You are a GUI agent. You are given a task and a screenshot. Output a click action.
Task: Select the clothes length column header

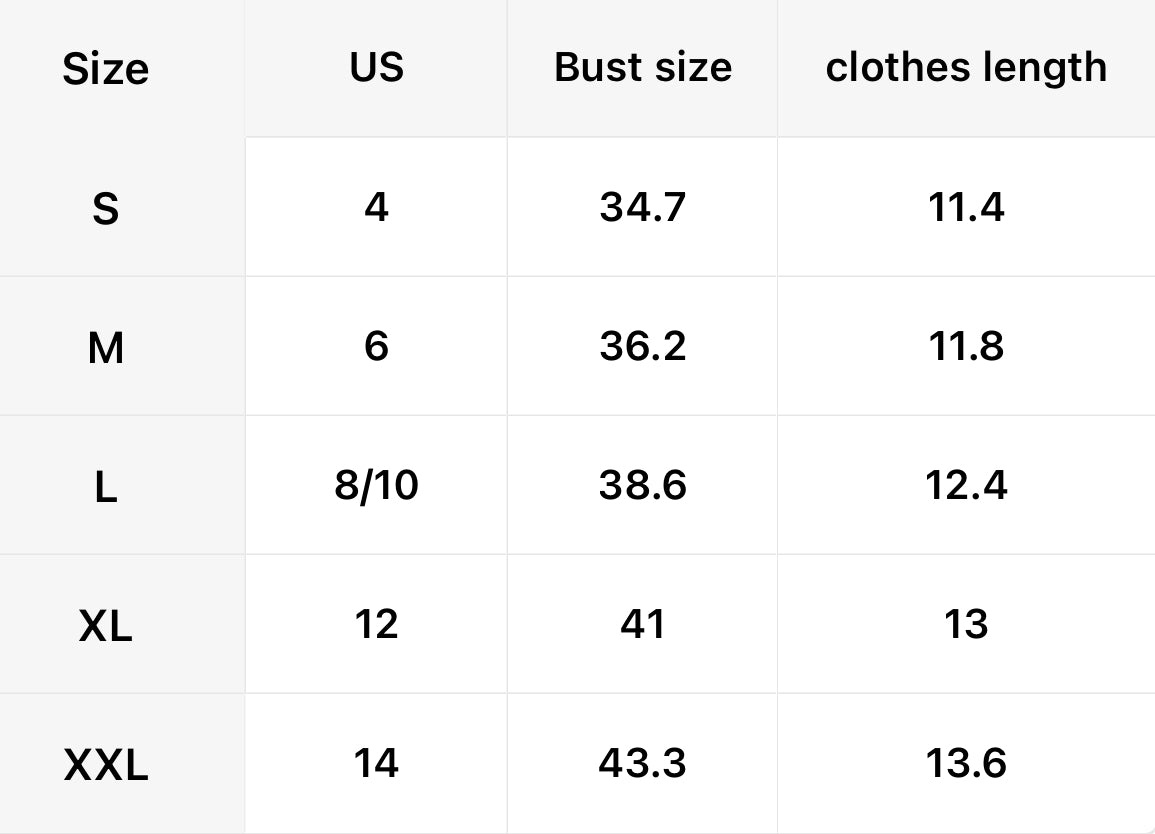click(966, 67)
